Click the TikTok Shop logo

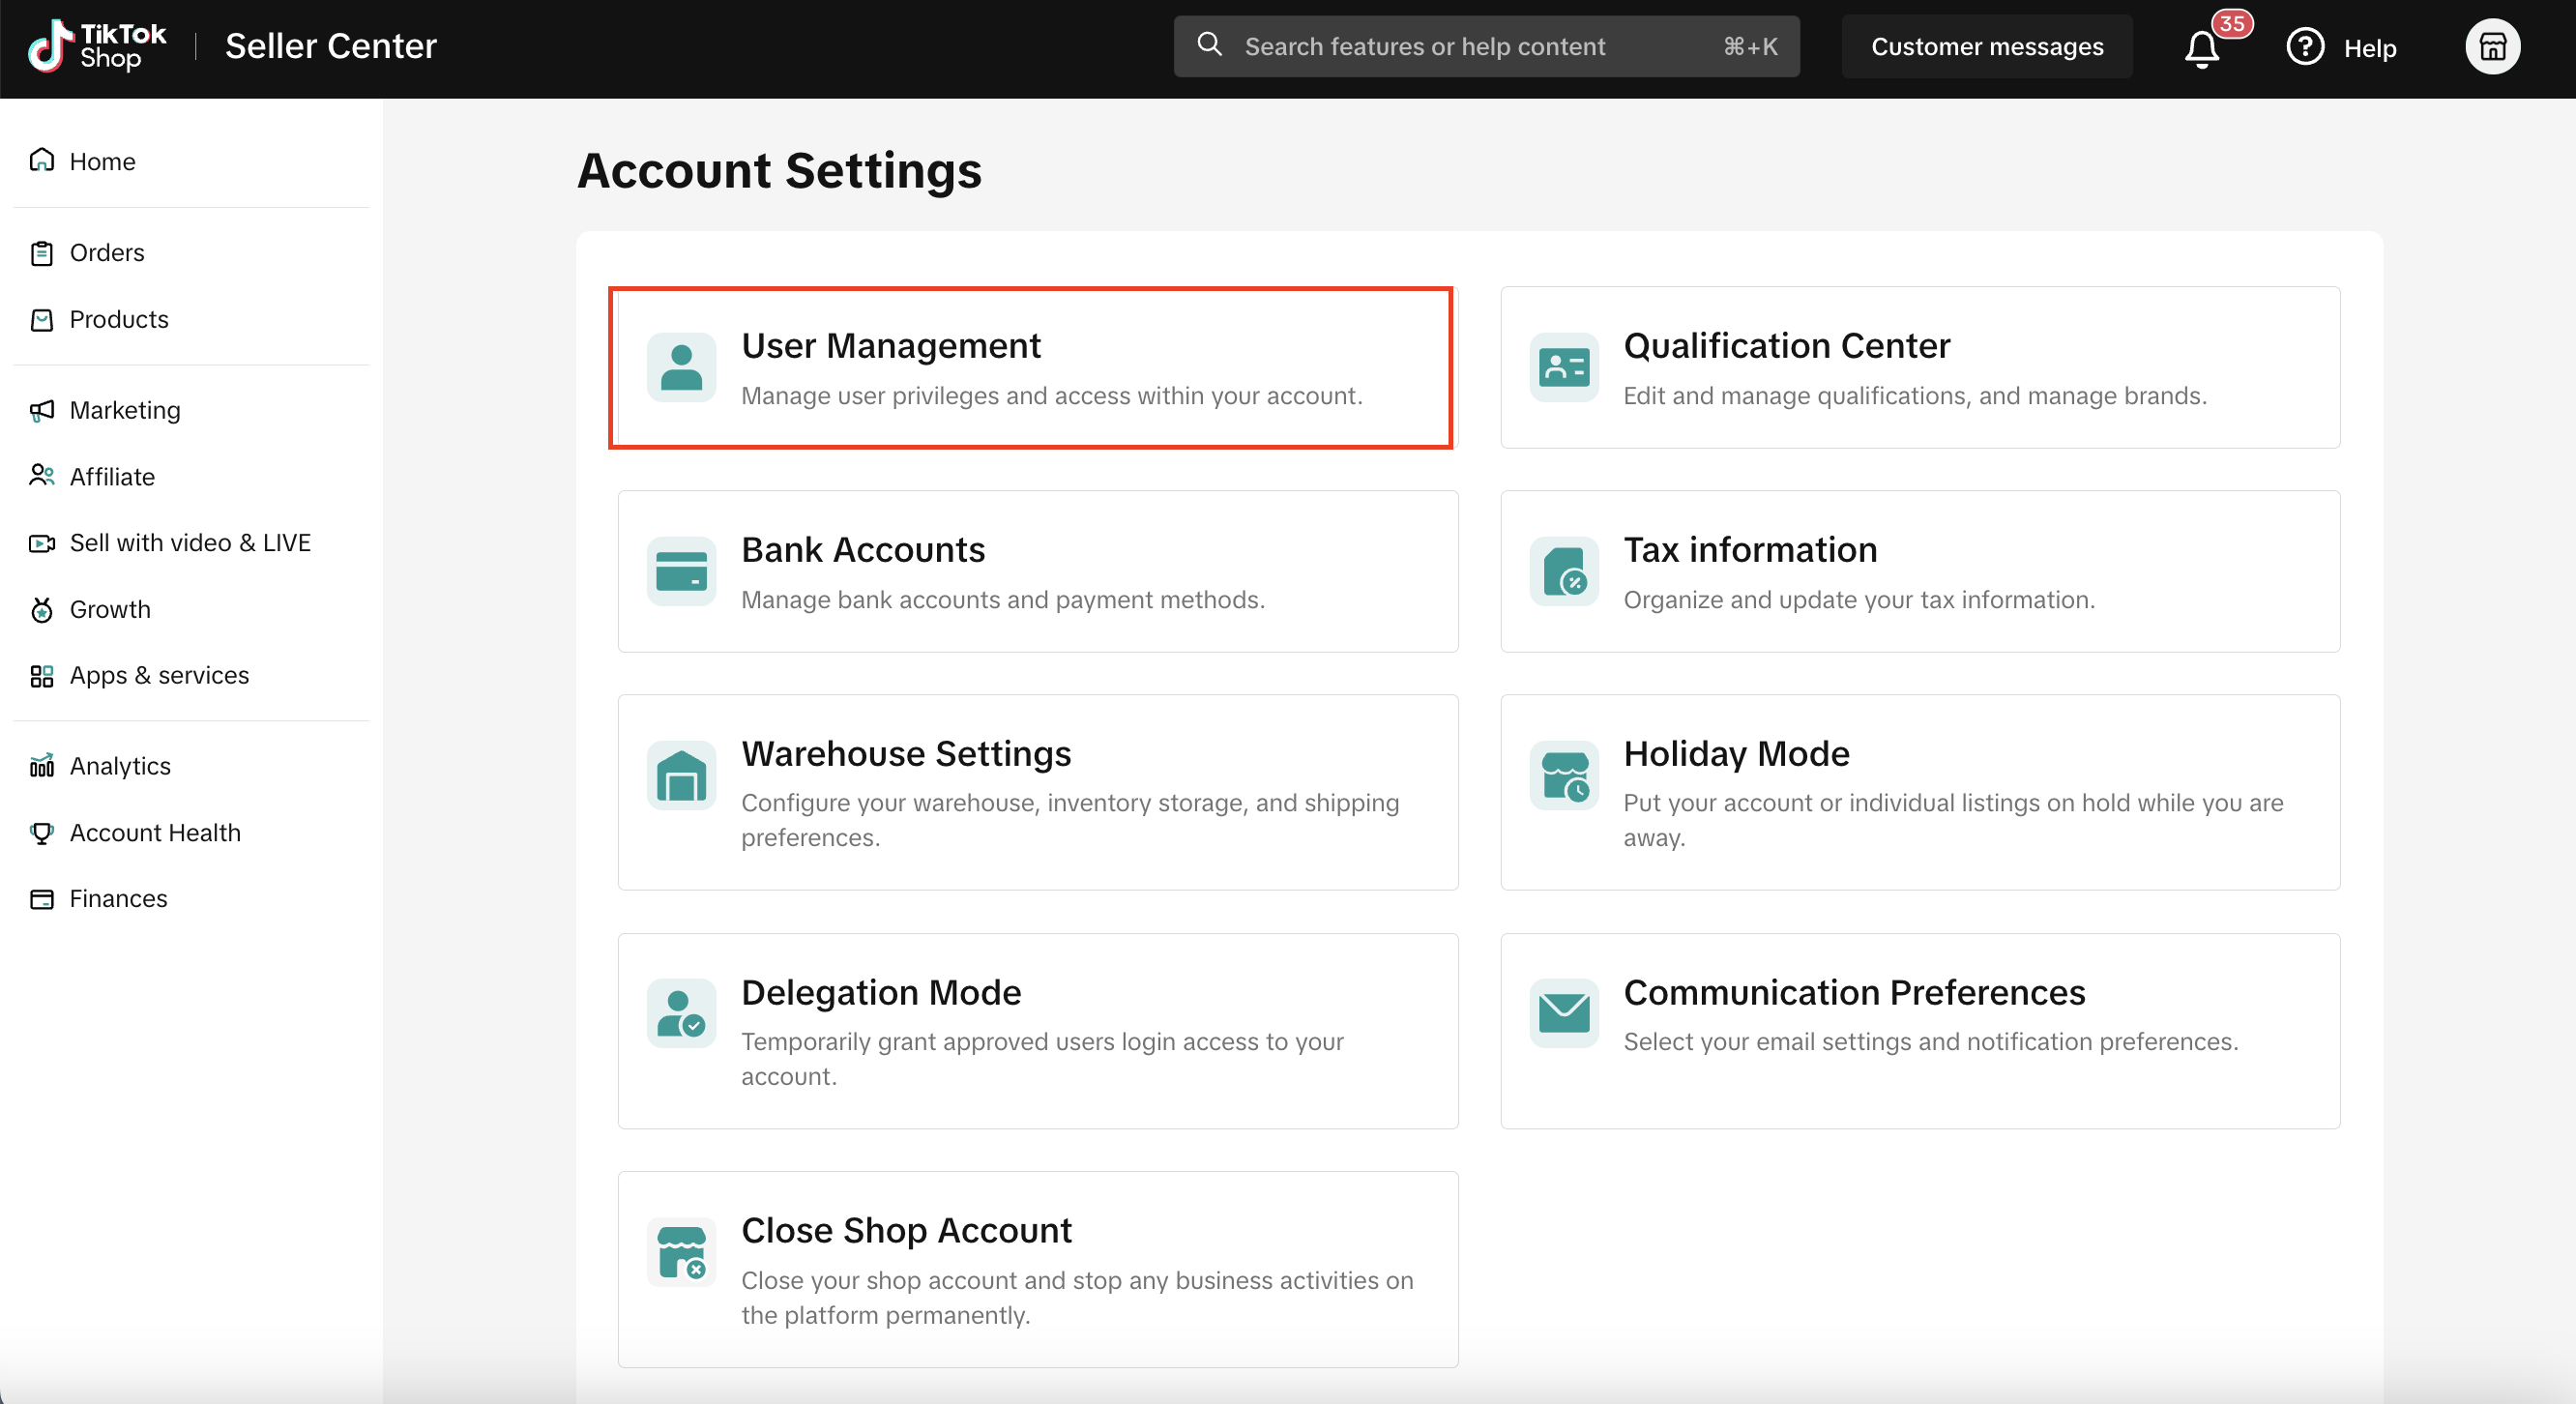pyautogui.click(x=97, y=46)
